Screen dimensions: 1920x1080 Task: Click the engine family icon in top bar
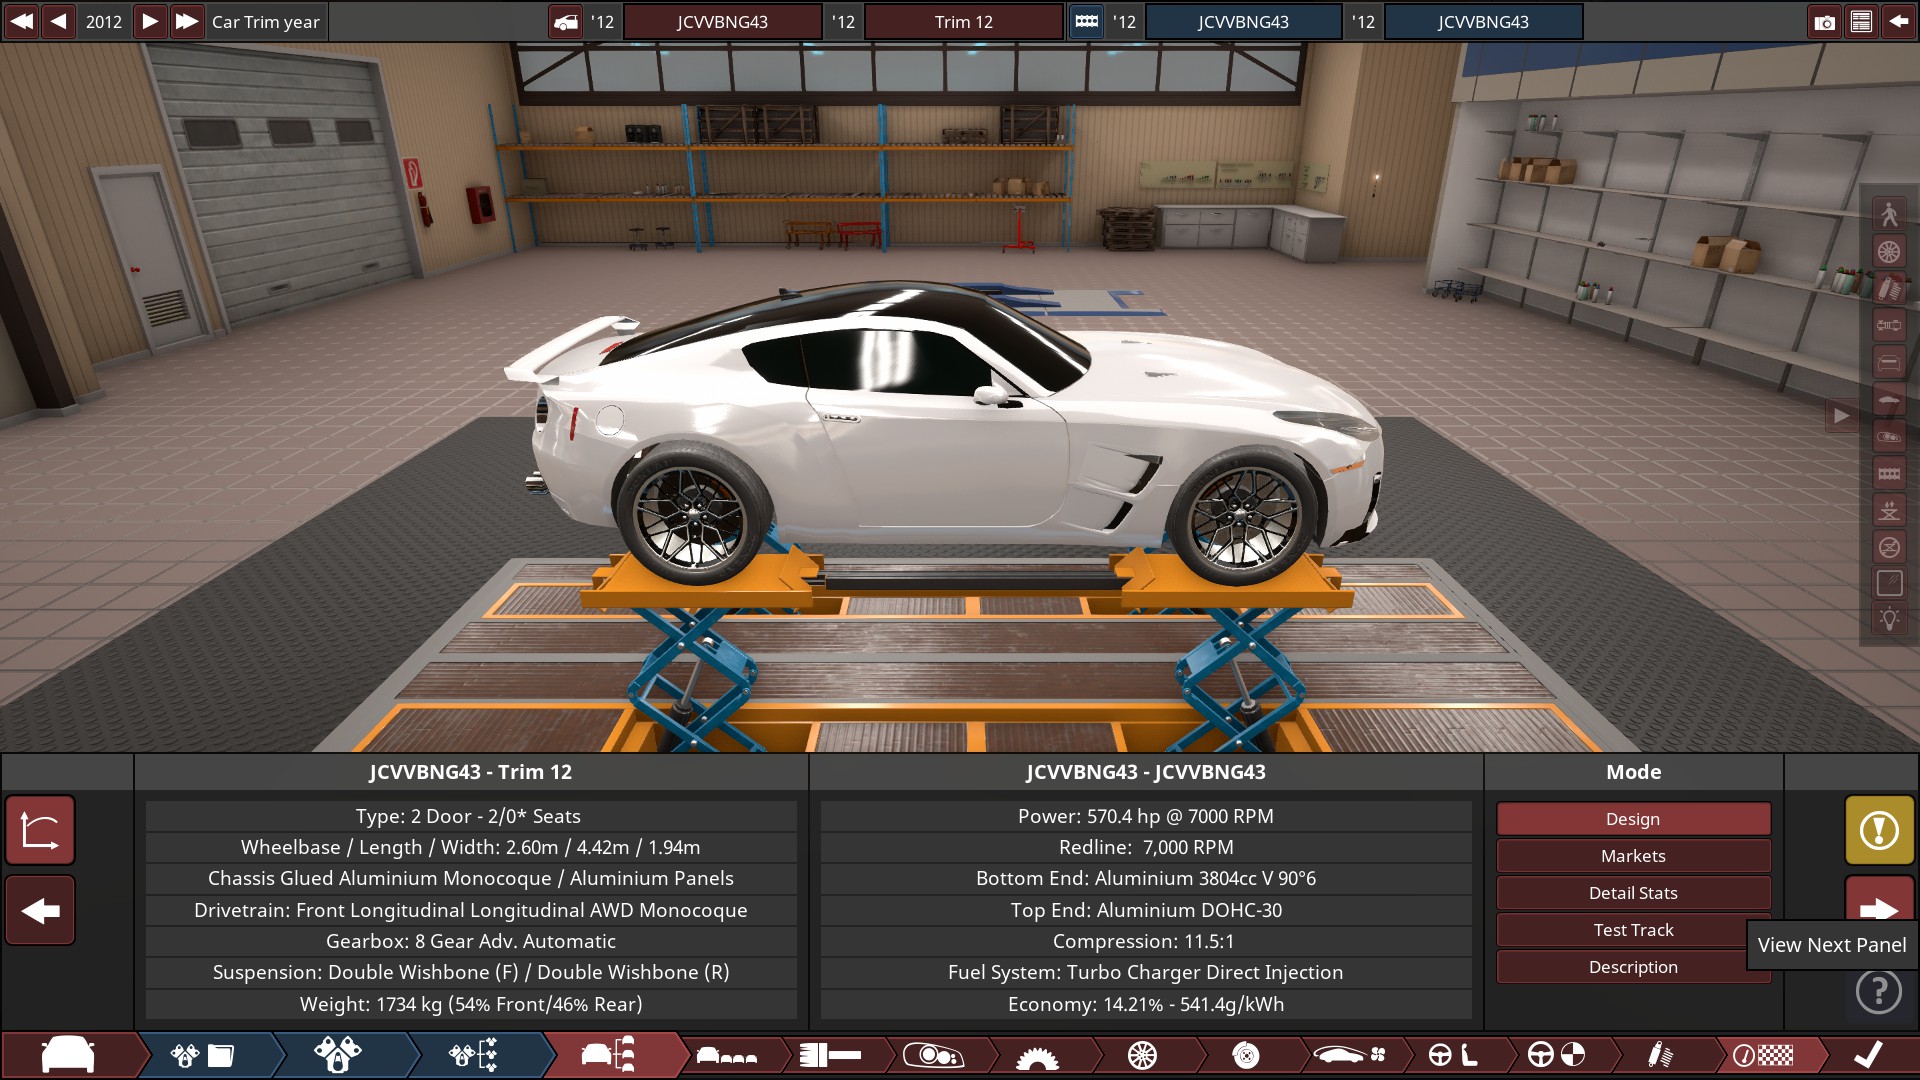(x=1087, y=22)
